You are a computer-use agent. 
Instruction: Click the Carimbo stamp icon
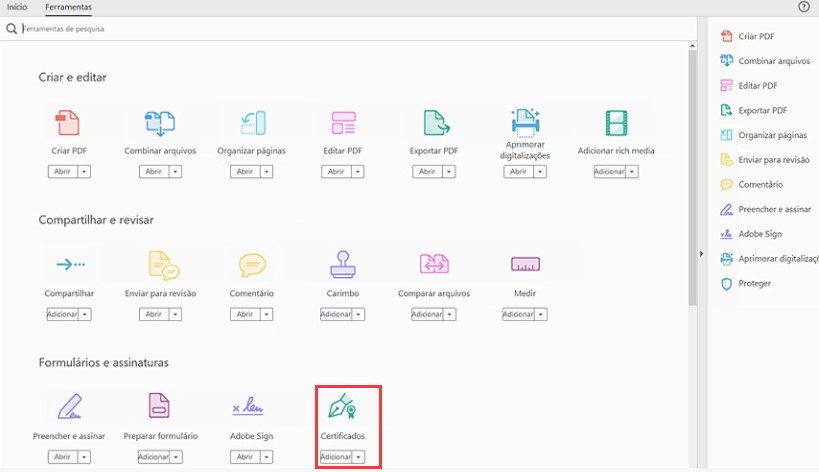(x=343, y=264)
